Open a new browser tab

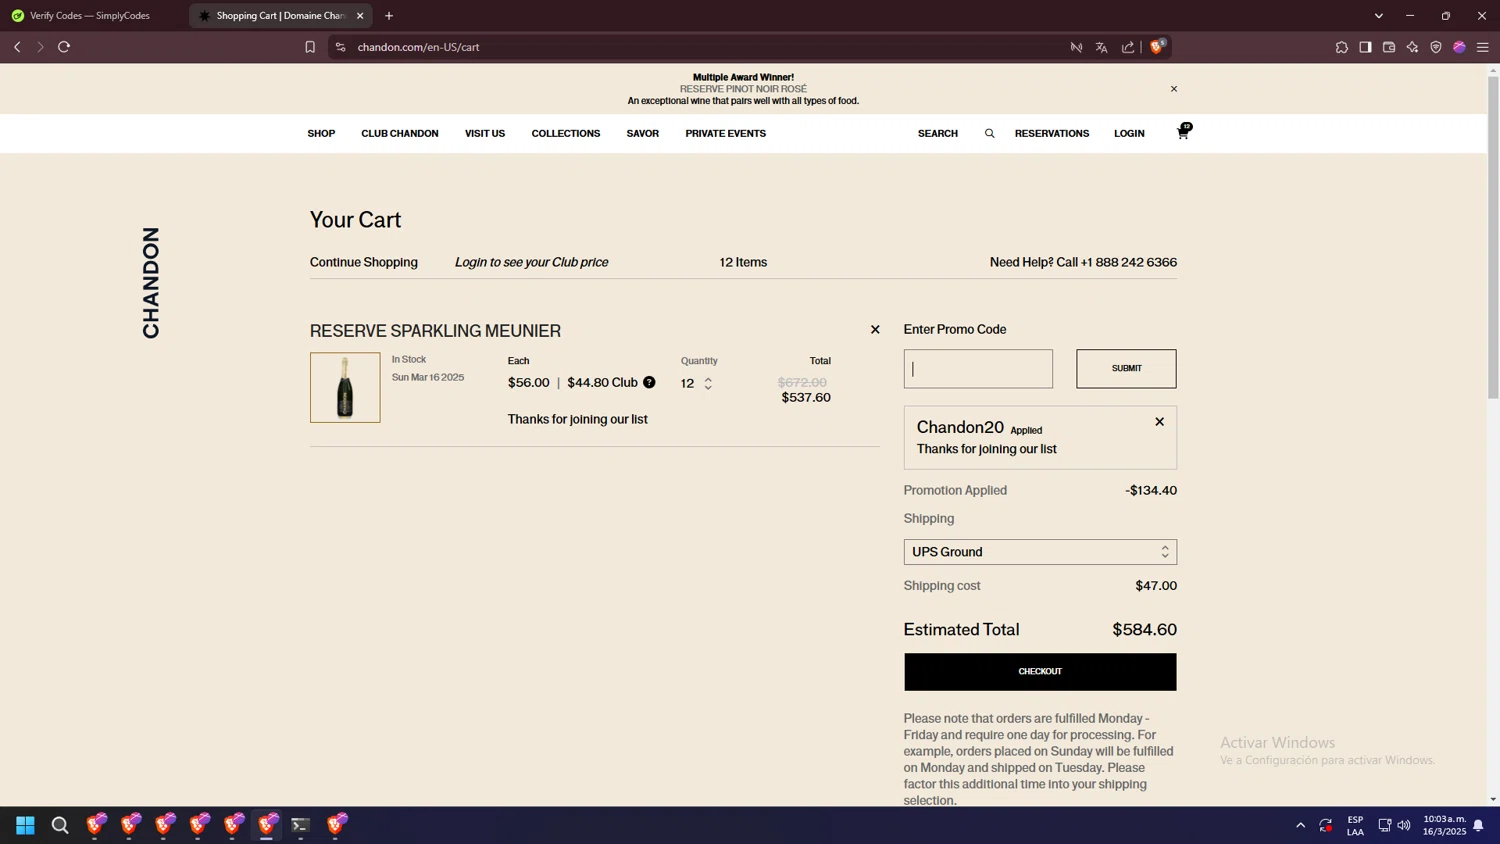point(389,16)
